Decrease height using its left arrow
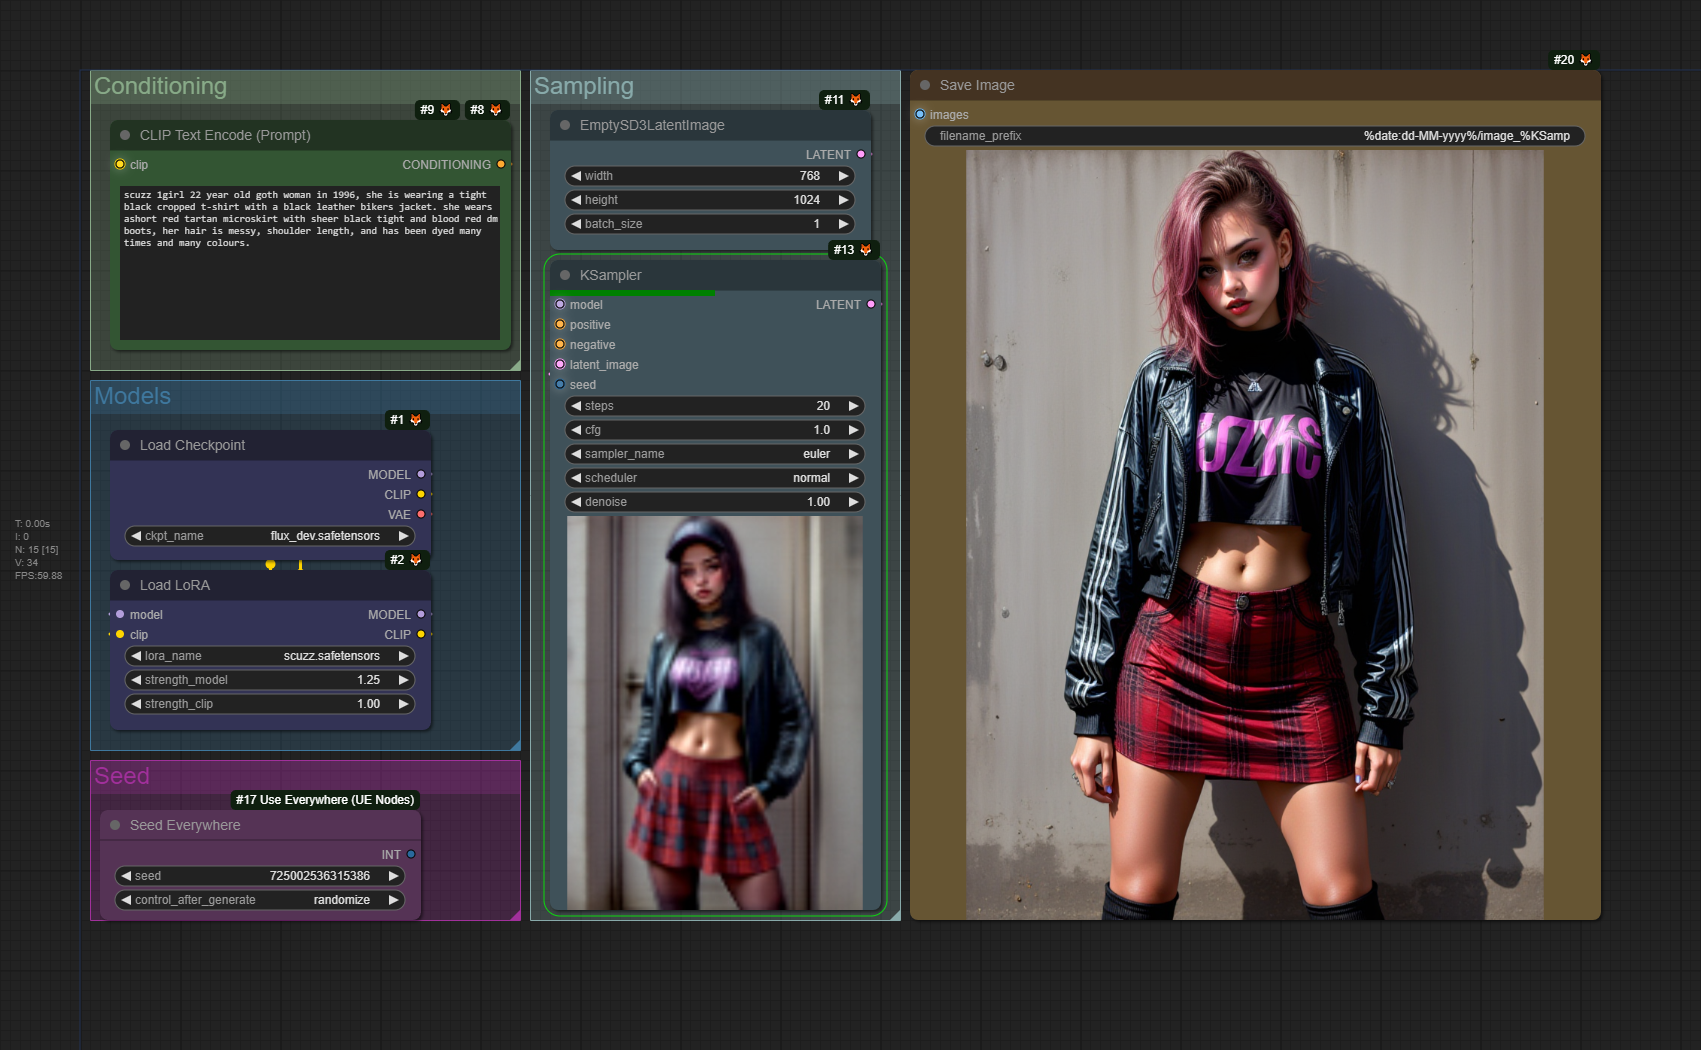The image size is (1701, 1050). pos(576,200)
